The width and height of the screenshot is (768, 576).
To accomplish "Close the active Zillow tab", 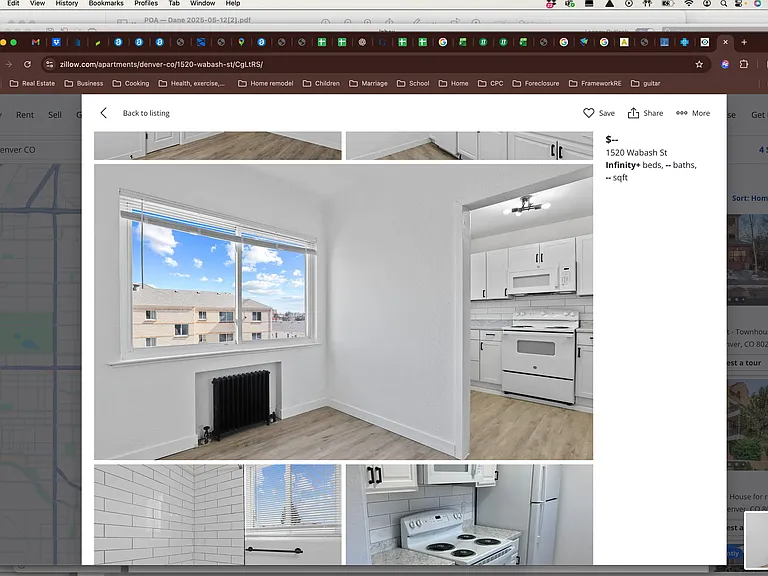I will click(725, 42).
